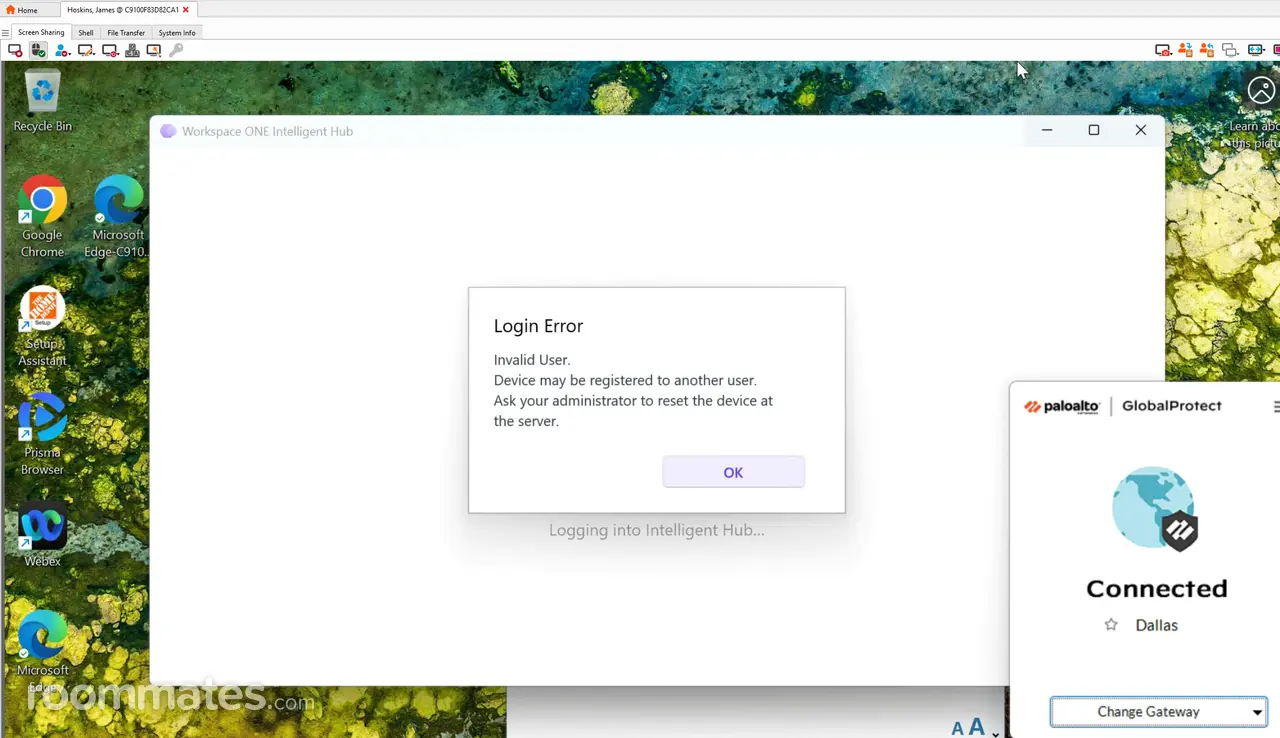Click the small A font size button

tap(957, 729)
